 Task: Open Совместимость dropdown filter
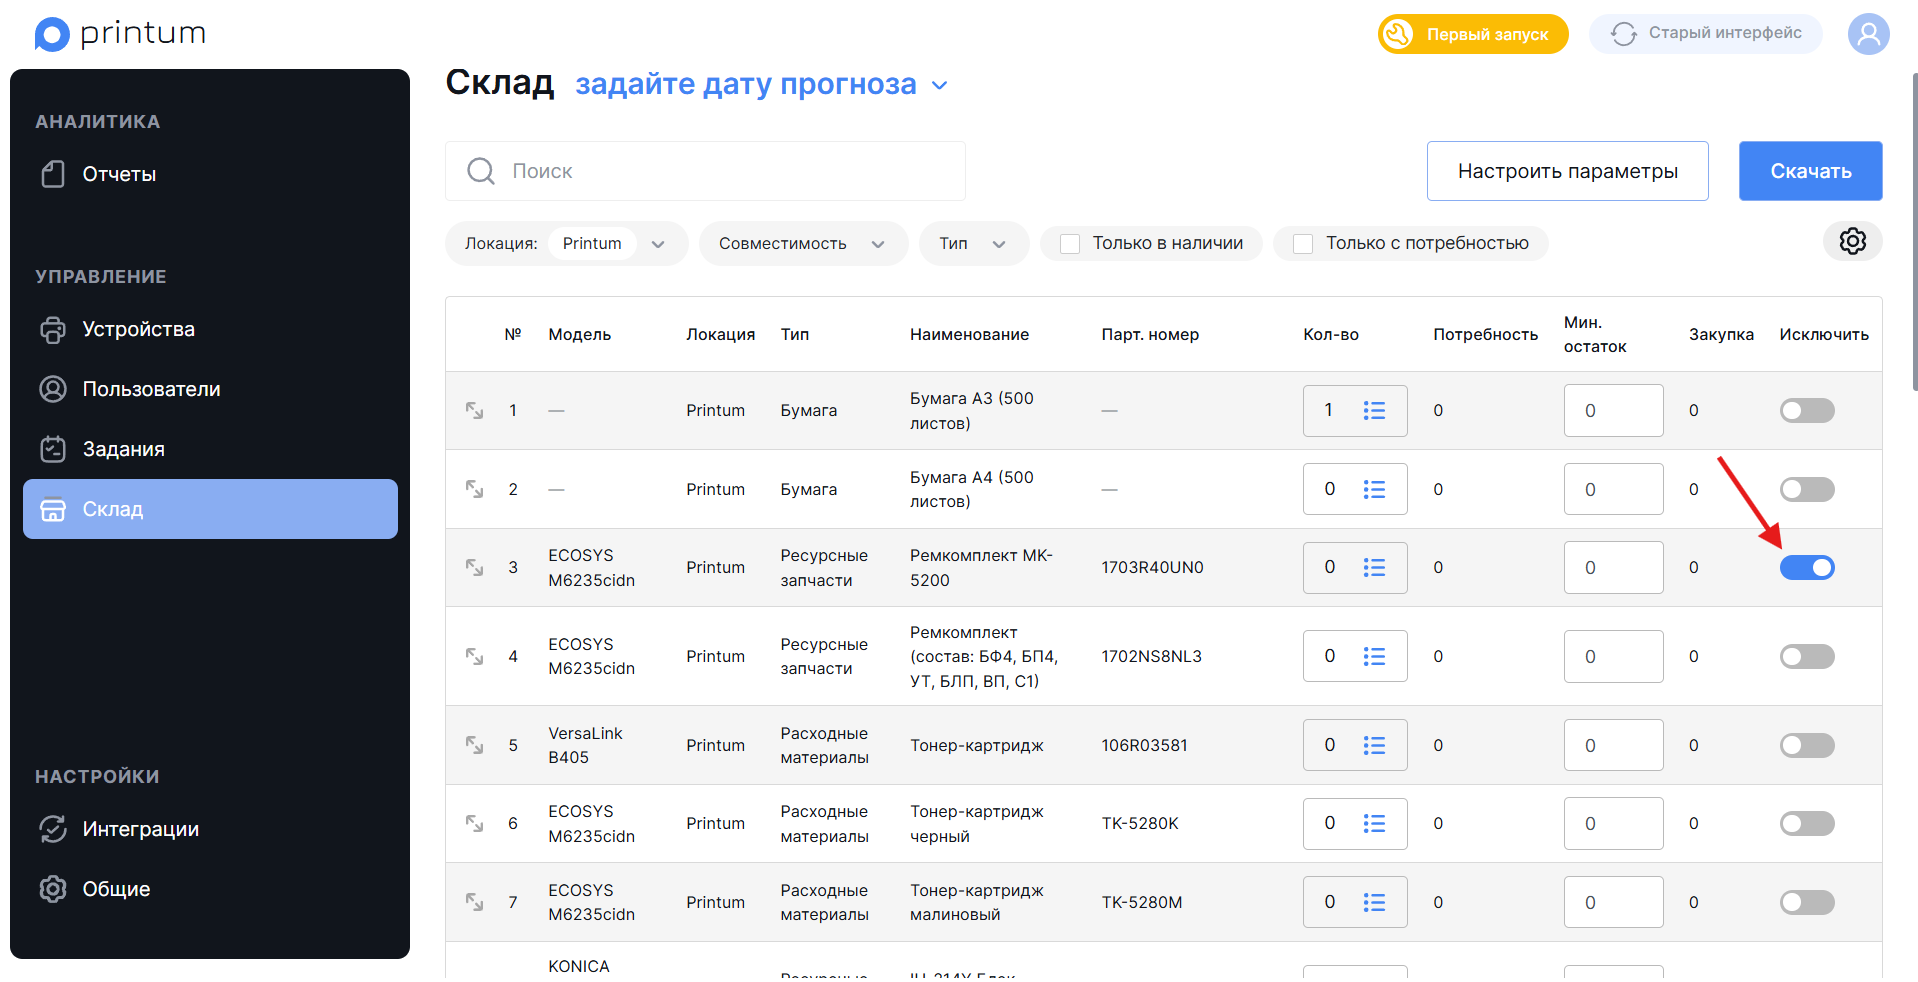coord(803,243)
